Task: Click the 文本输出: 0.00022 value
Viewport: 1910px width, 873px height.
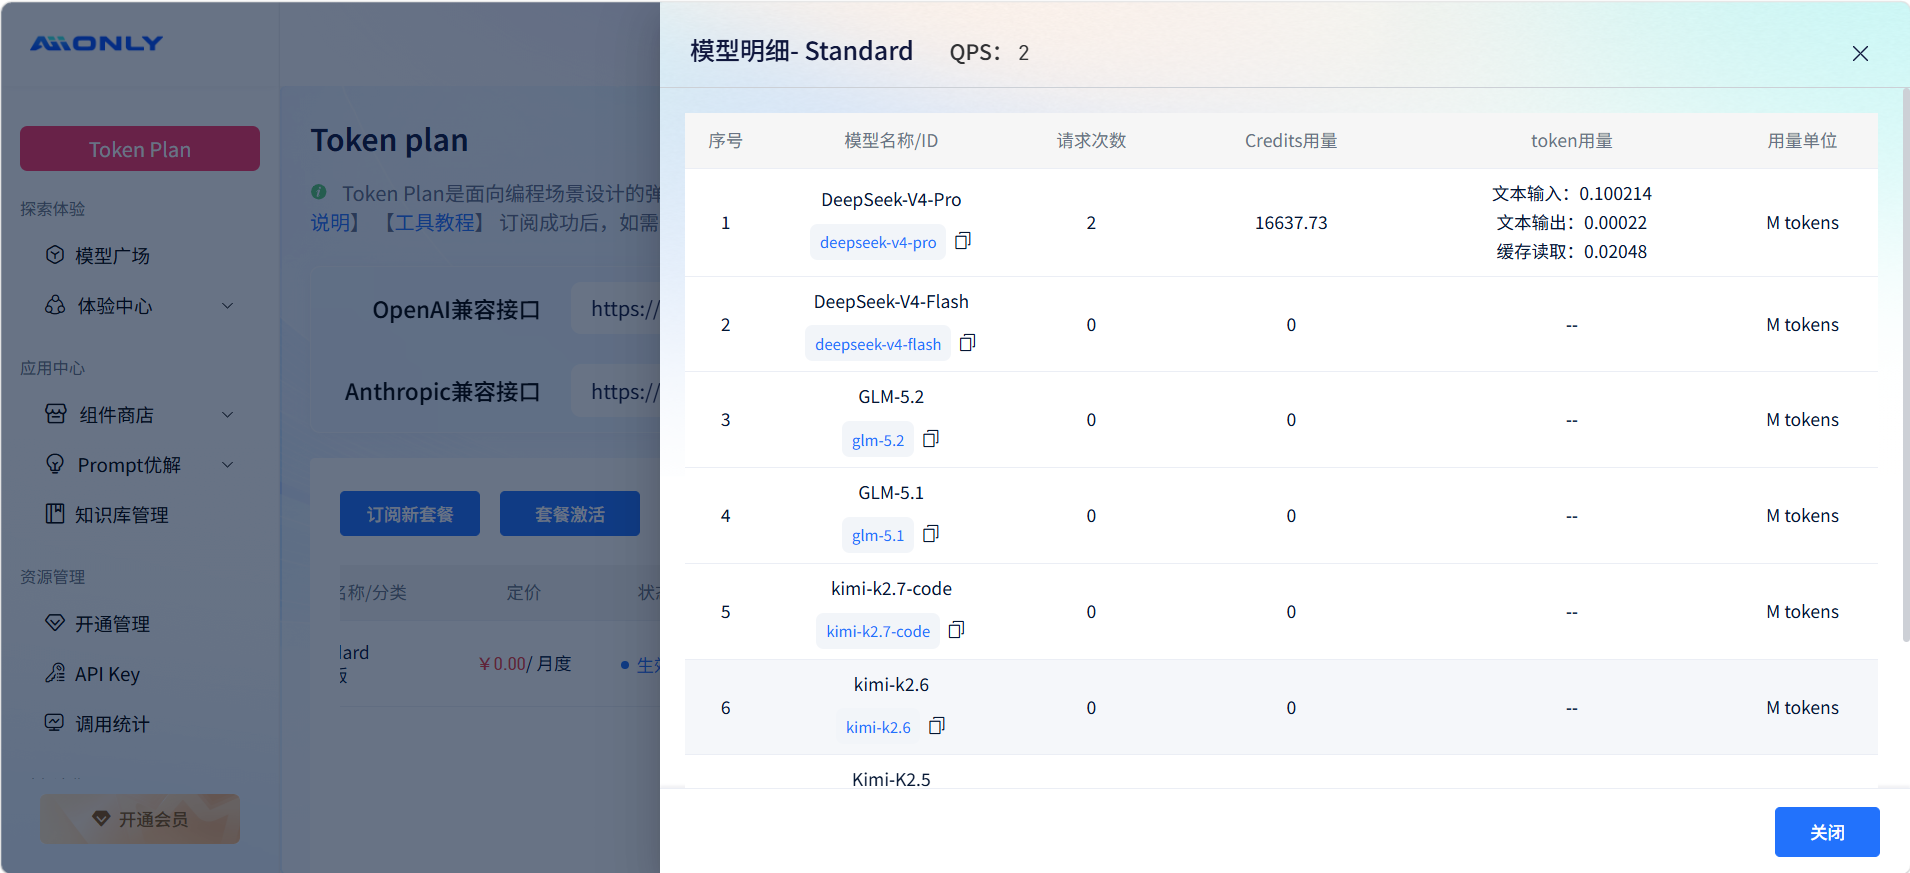Action: (1571, 223)
